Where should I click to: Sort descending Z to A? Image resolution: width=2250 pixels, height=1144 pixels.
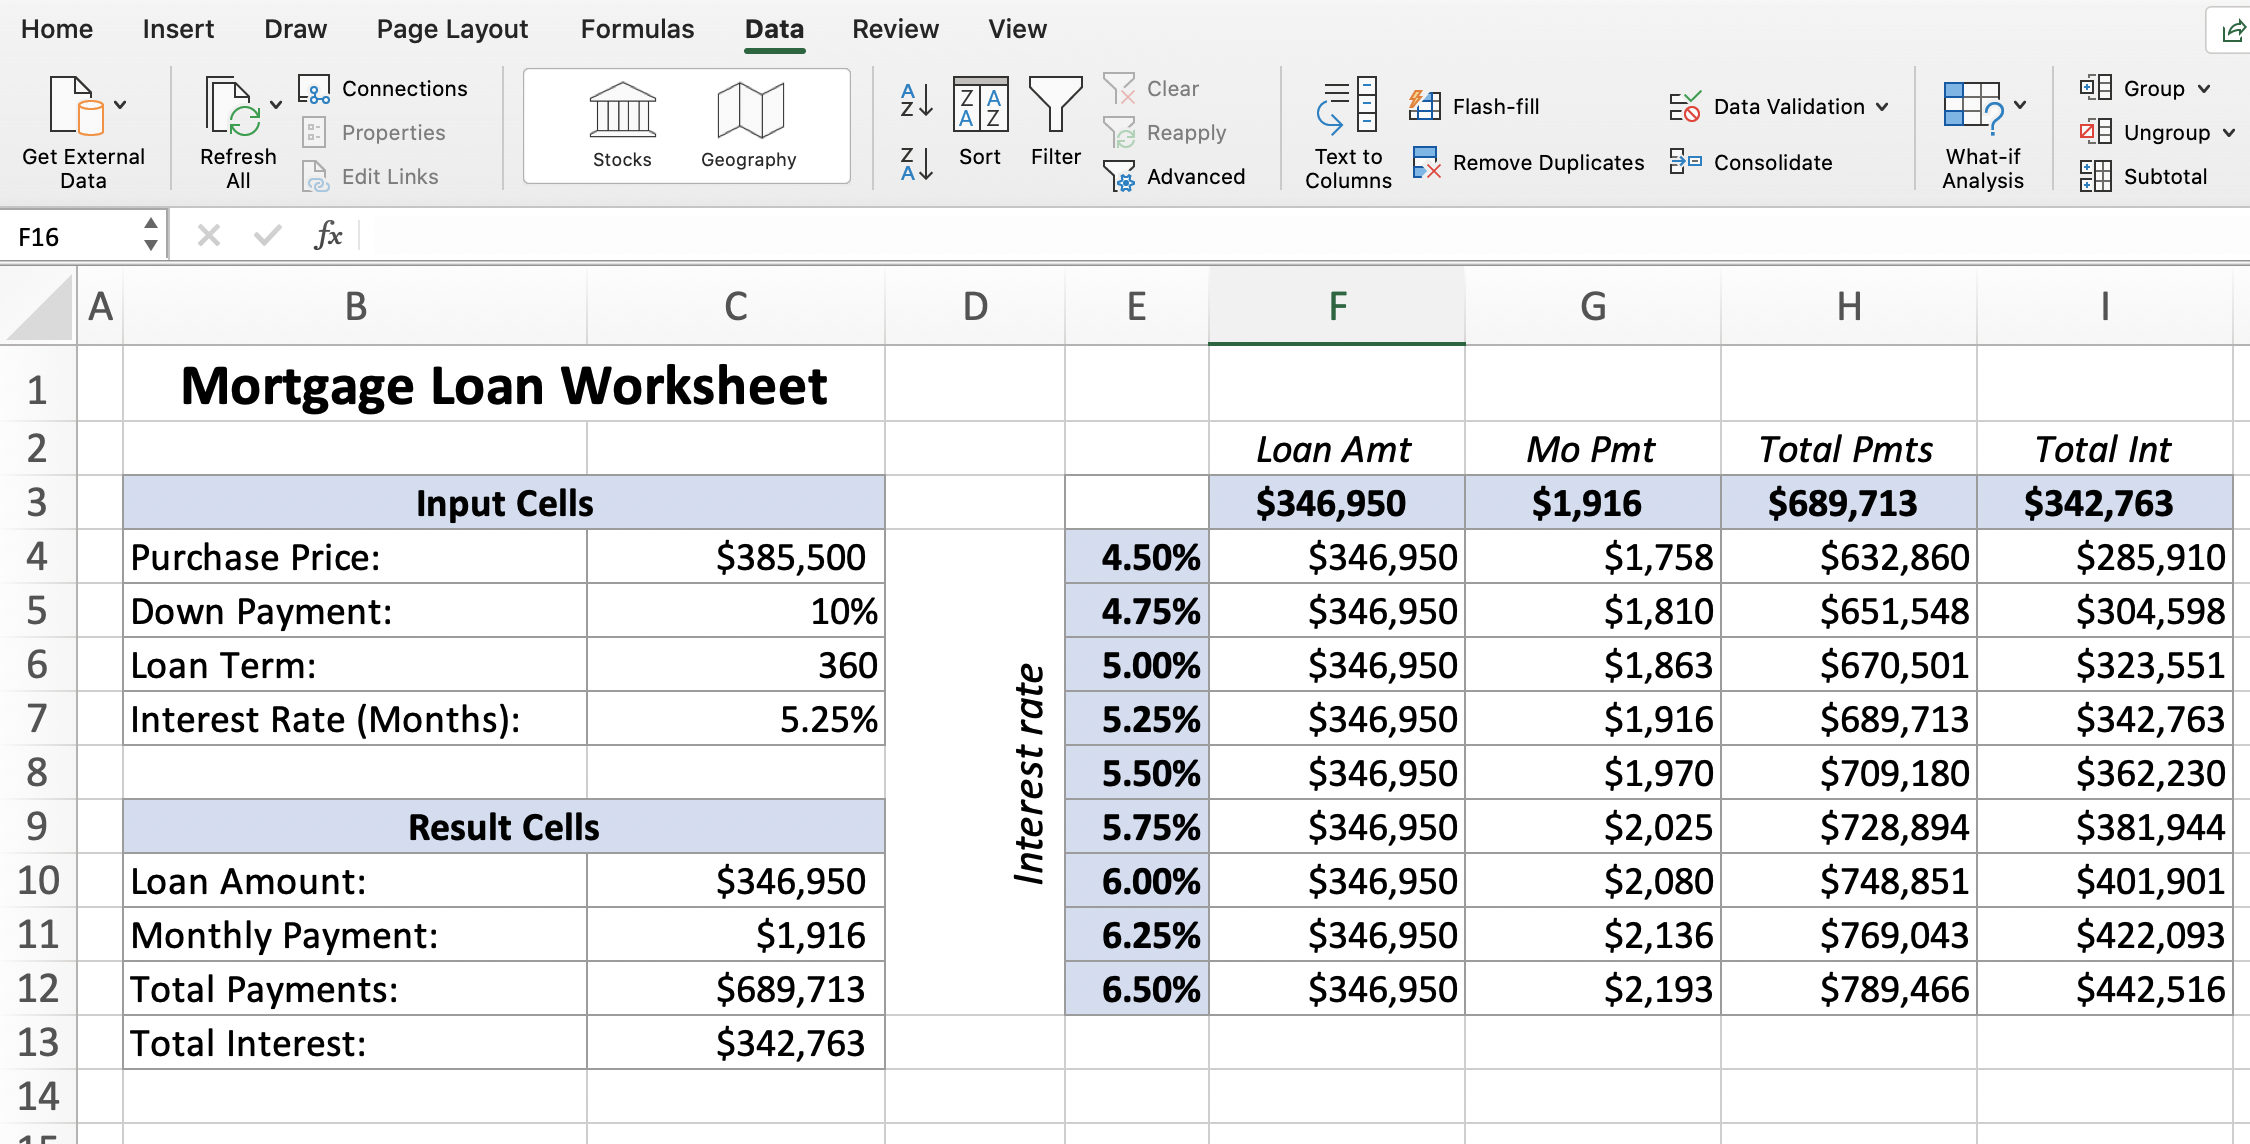tap(916, 164)
